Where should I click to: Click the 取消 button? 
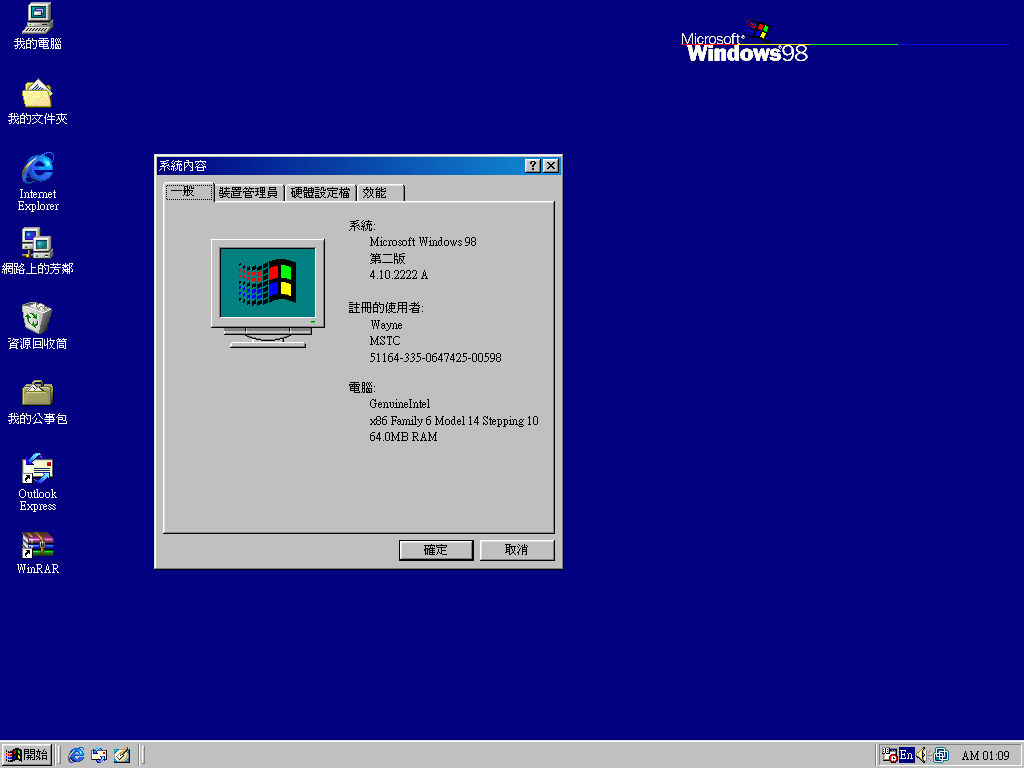(x=517, y=550)
